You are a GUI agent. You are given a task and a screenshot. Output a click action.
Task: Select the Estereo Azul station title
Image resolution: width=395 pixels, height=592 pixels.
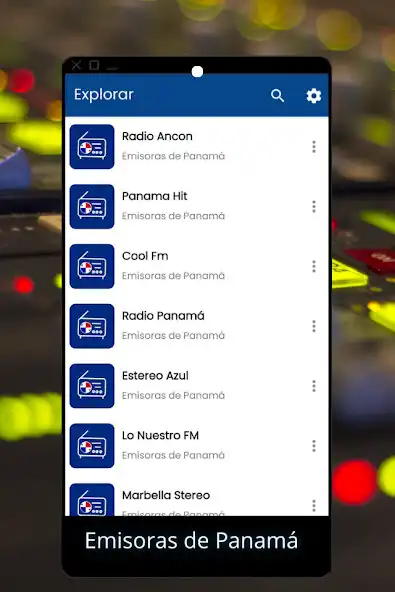click(x=155, y=376)
